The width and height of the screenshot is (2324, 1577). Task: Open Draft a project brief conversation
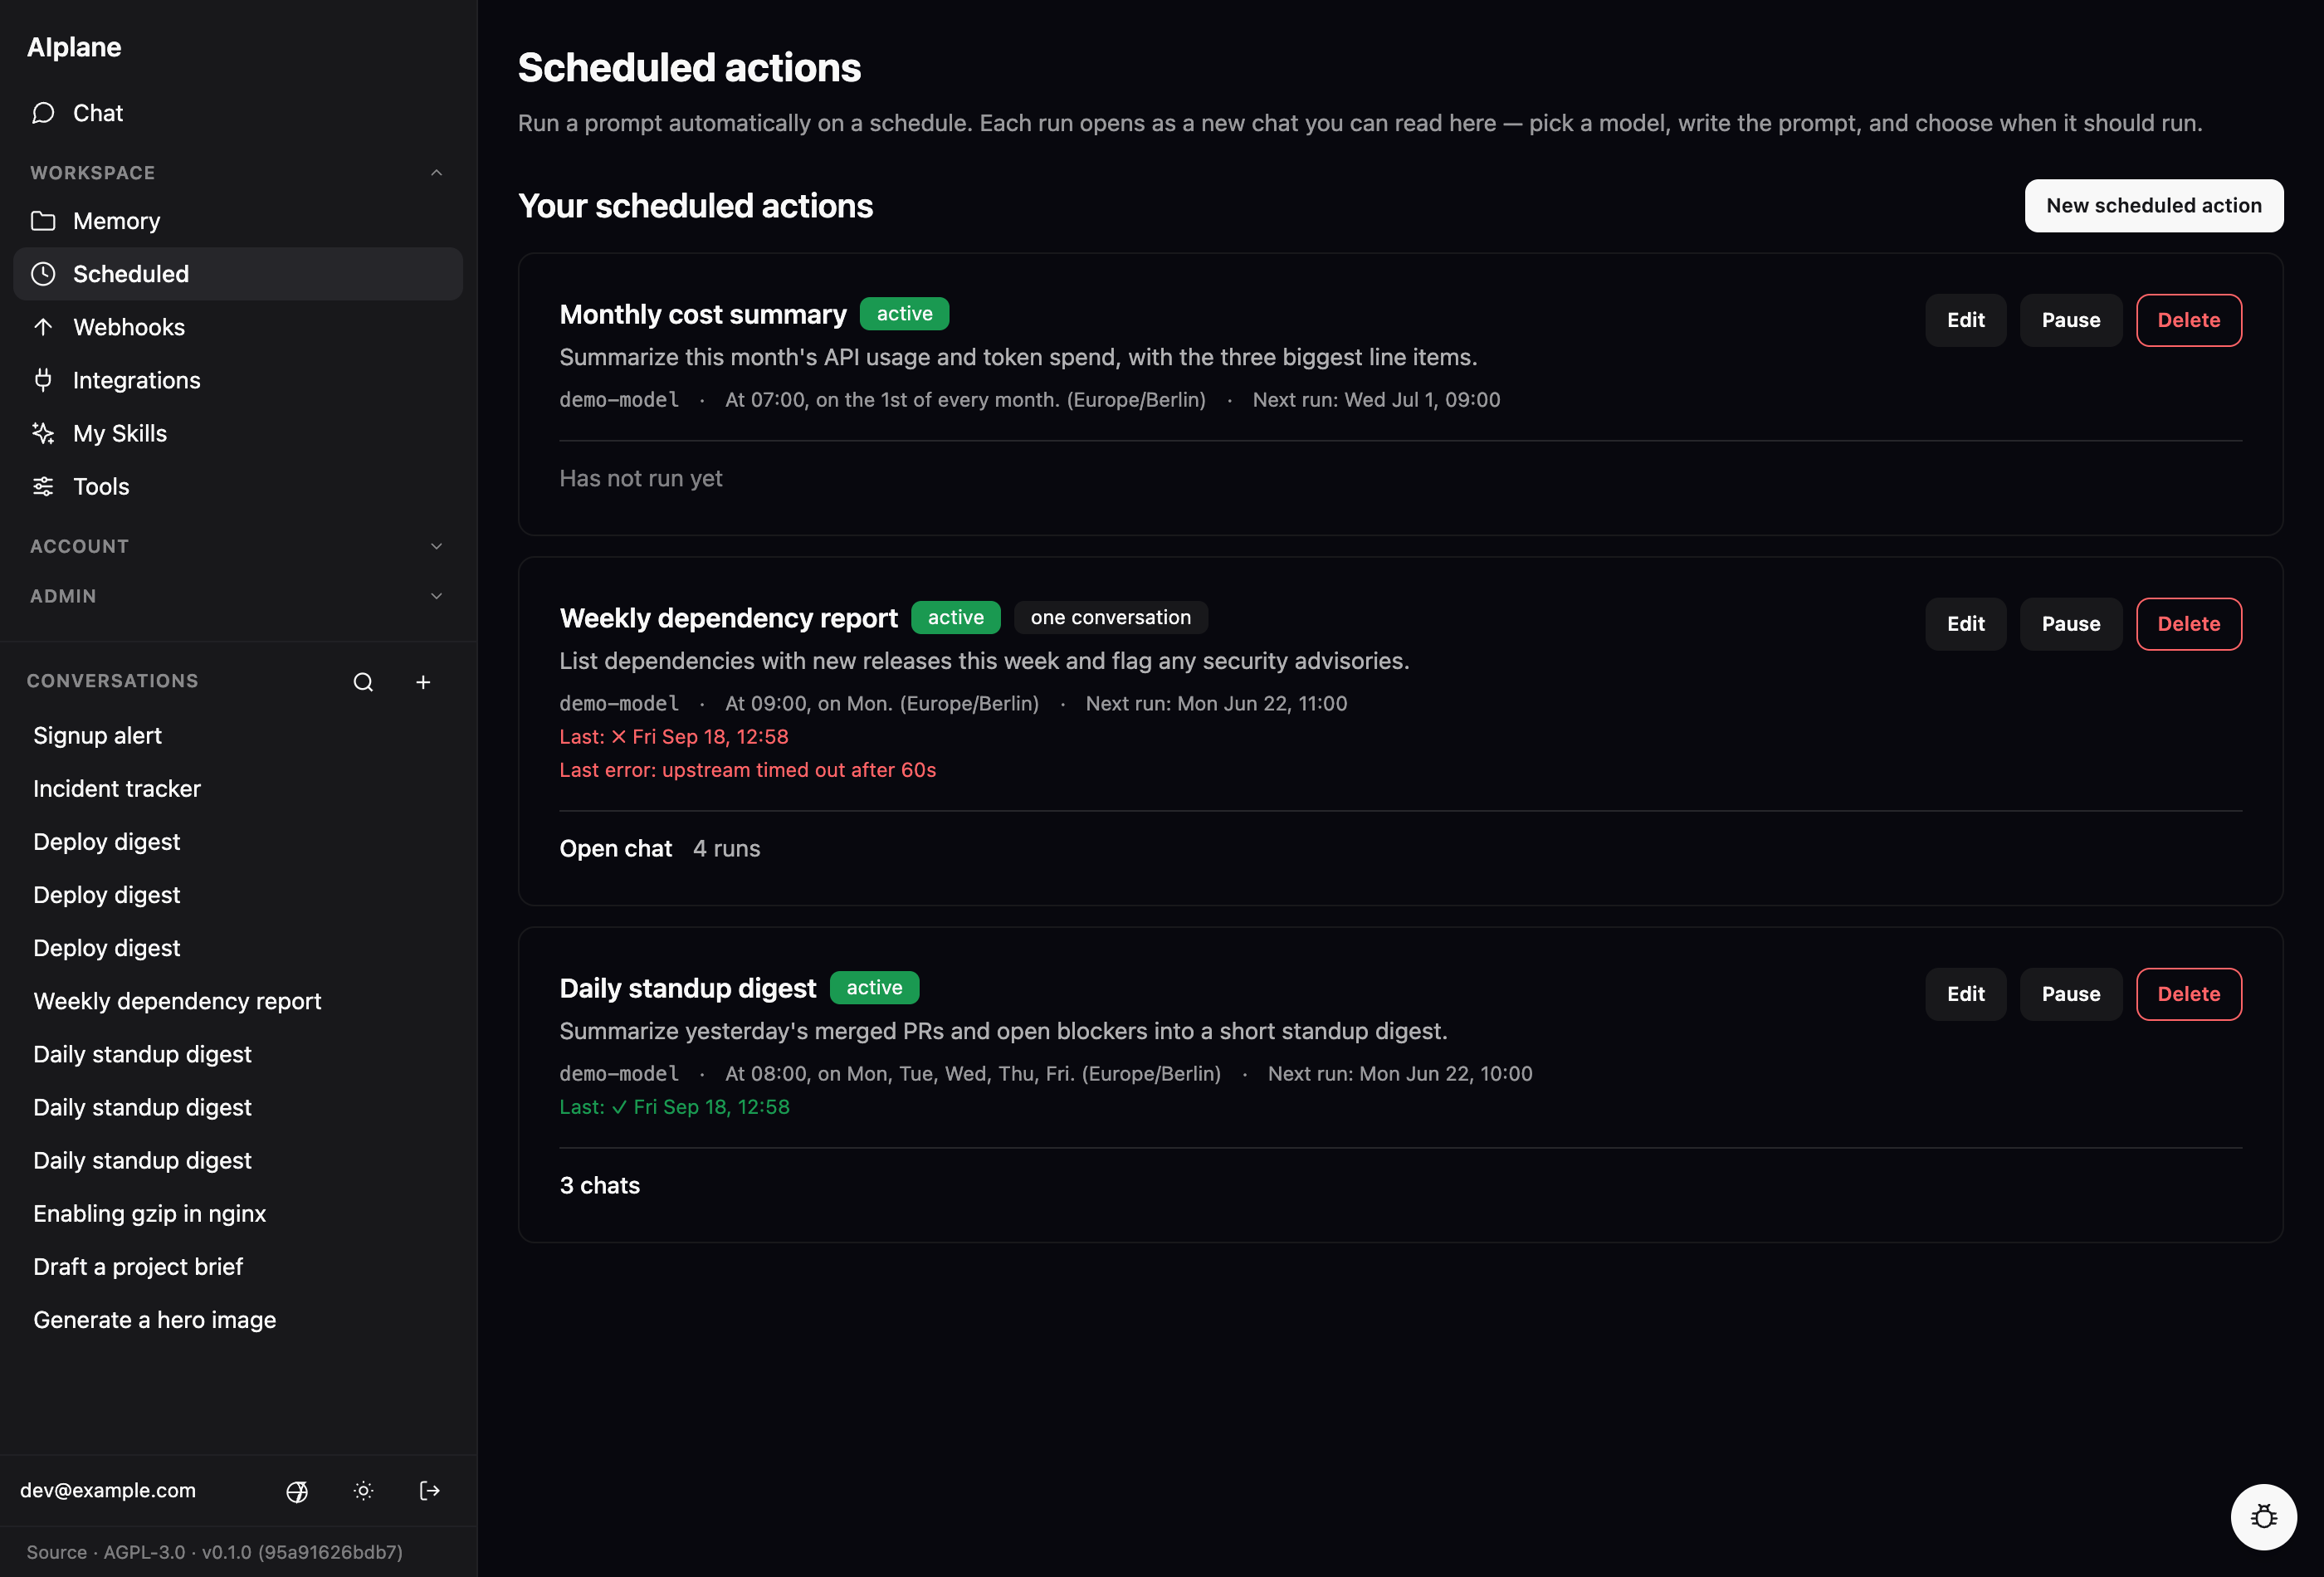238,1267
